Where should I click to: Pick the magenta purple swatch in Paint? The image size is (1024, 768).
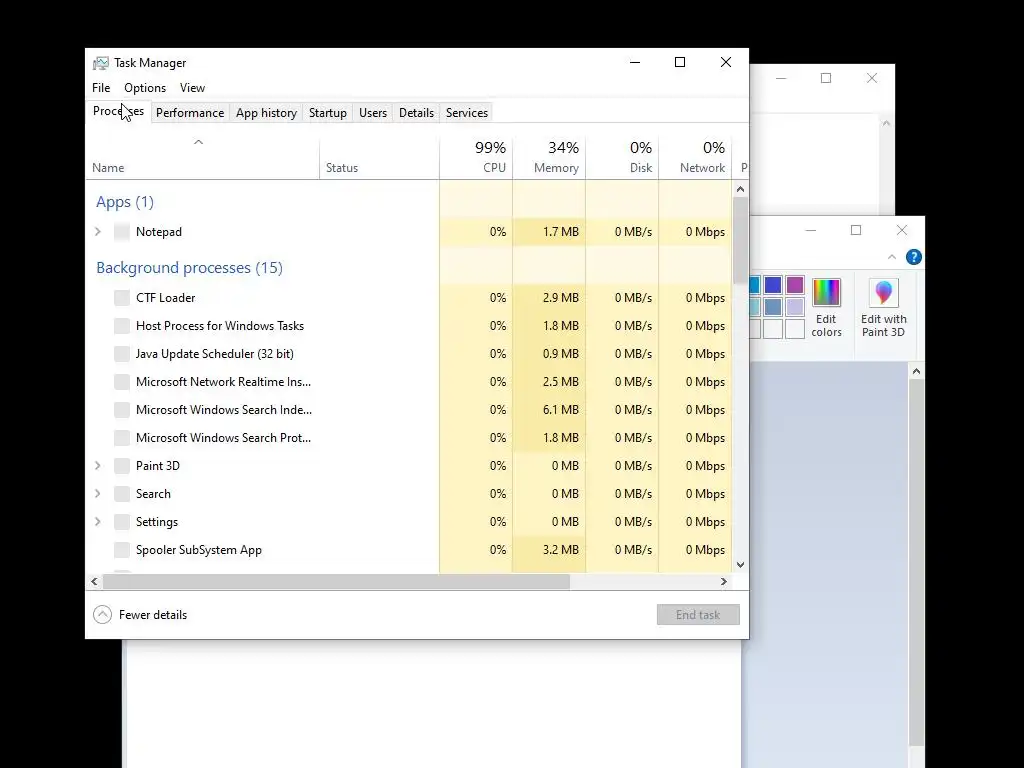click(795, 285)
